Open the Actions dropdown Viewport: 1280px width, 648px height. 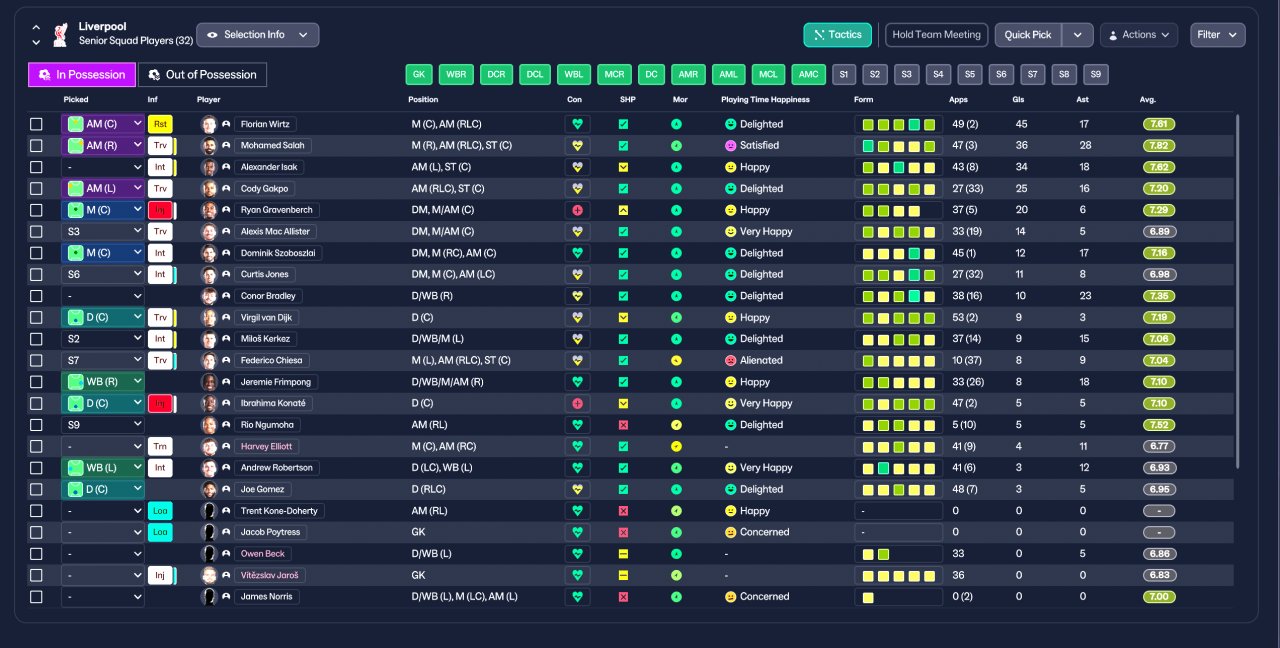pyautogui.click(x=1139, y=35)
